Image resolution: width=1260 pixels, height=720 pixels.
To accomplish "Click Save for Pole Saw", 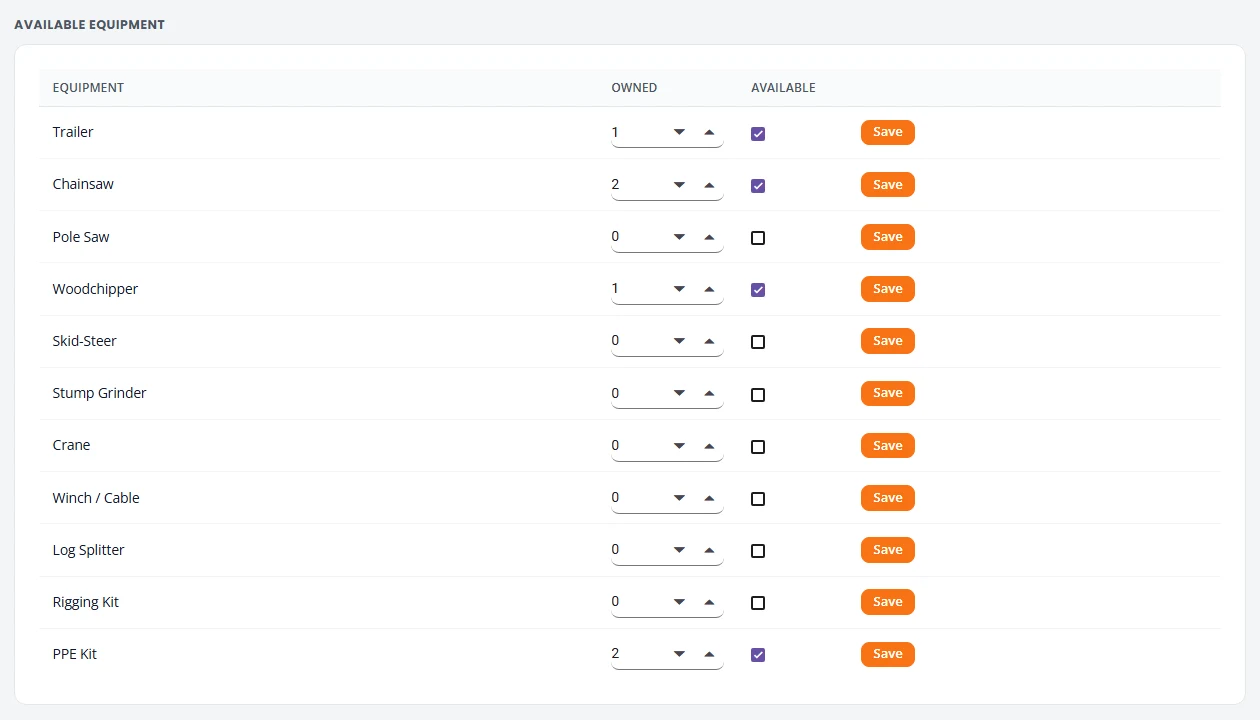I will (888, 237).
